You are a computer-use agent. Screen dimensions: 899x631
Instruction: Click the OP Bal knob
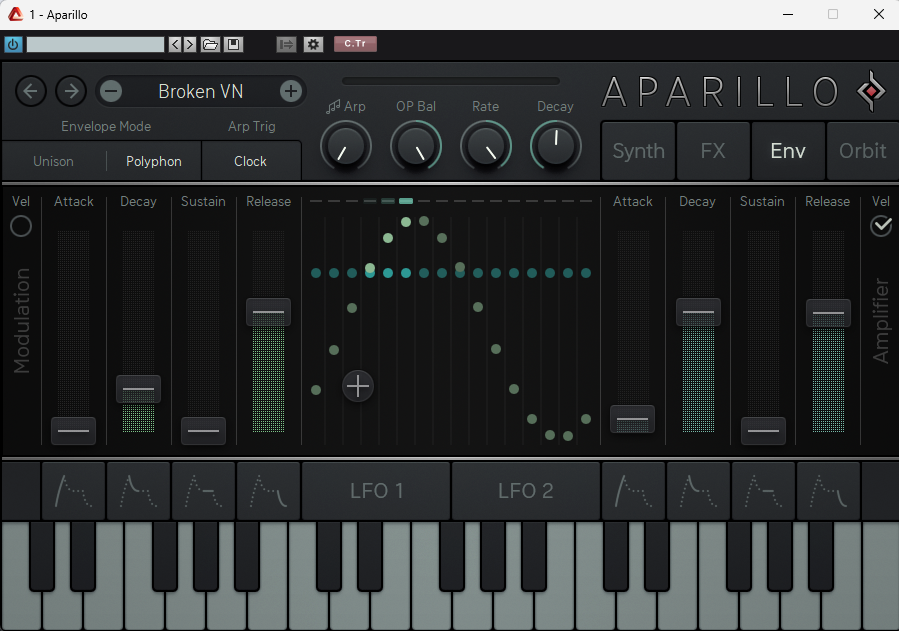[x=416, y=146]
